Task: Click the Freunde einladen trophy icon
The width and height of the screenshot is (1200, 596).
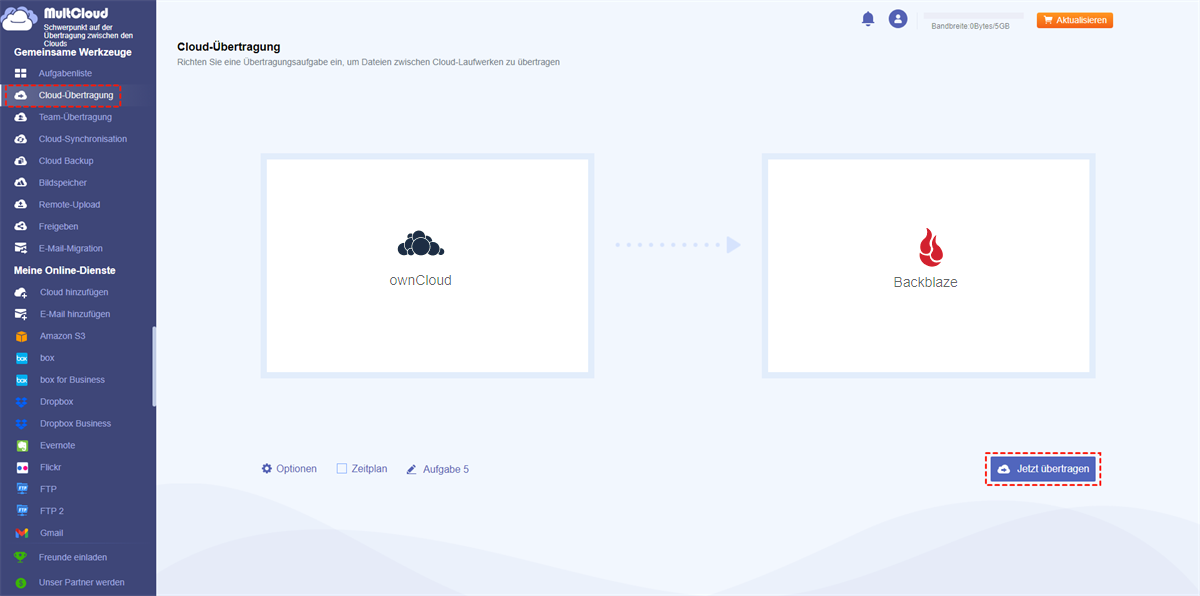Action: 20,557
